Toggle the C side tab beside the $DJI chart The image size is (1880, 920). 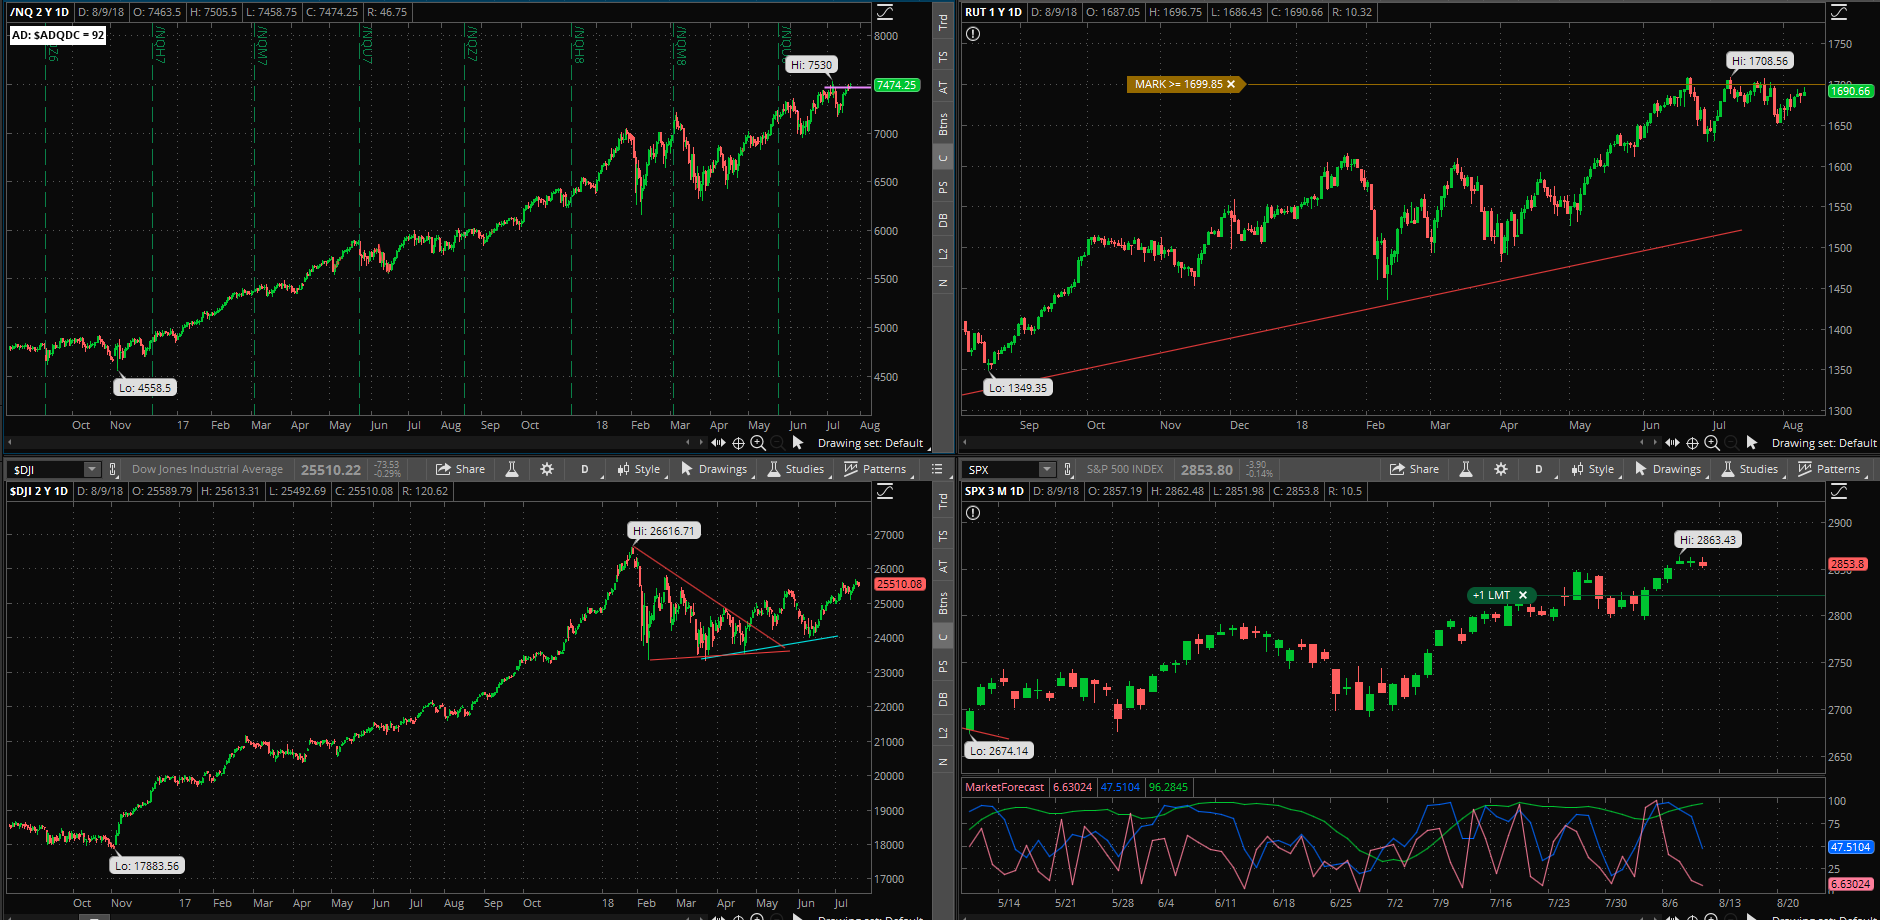coord(943,636)
